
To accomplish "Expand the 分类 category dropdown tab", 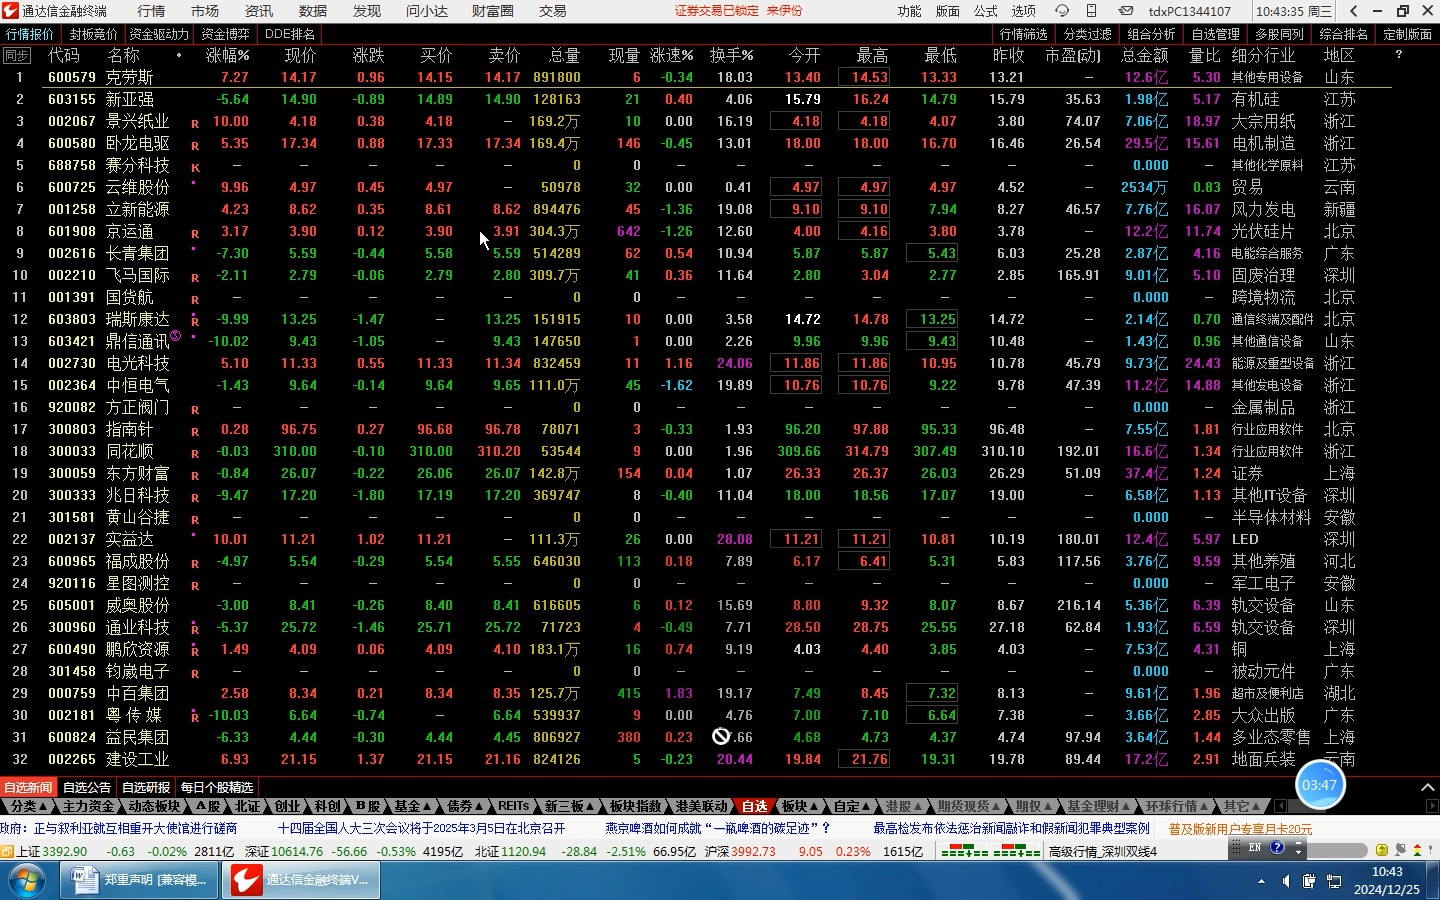I will tap(27, 807).
